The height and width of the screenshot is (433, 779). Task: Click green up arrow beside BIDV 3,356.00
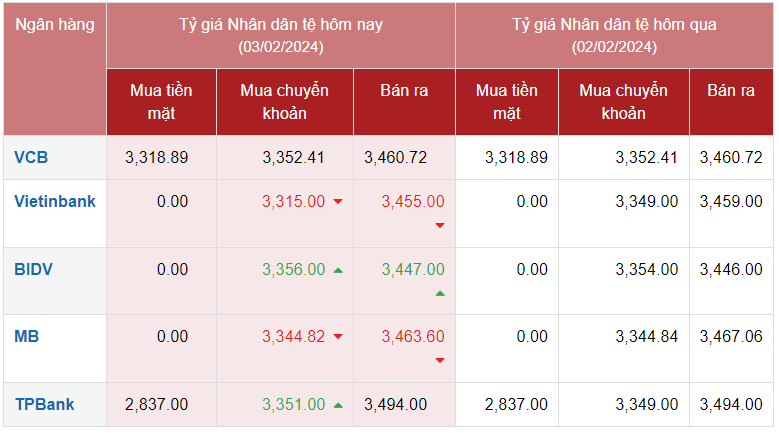pos(338,270)
